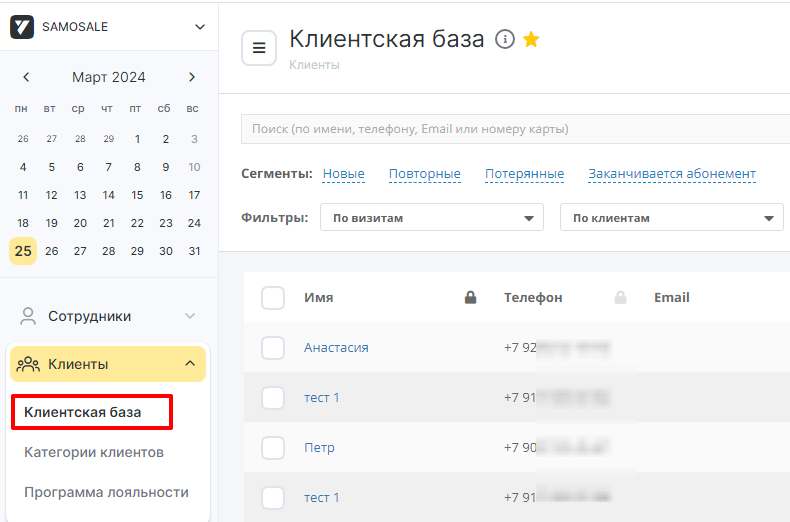Screen dimensions: 790x522
Task: Filter by Новые segment
Action: coord(344,174)
